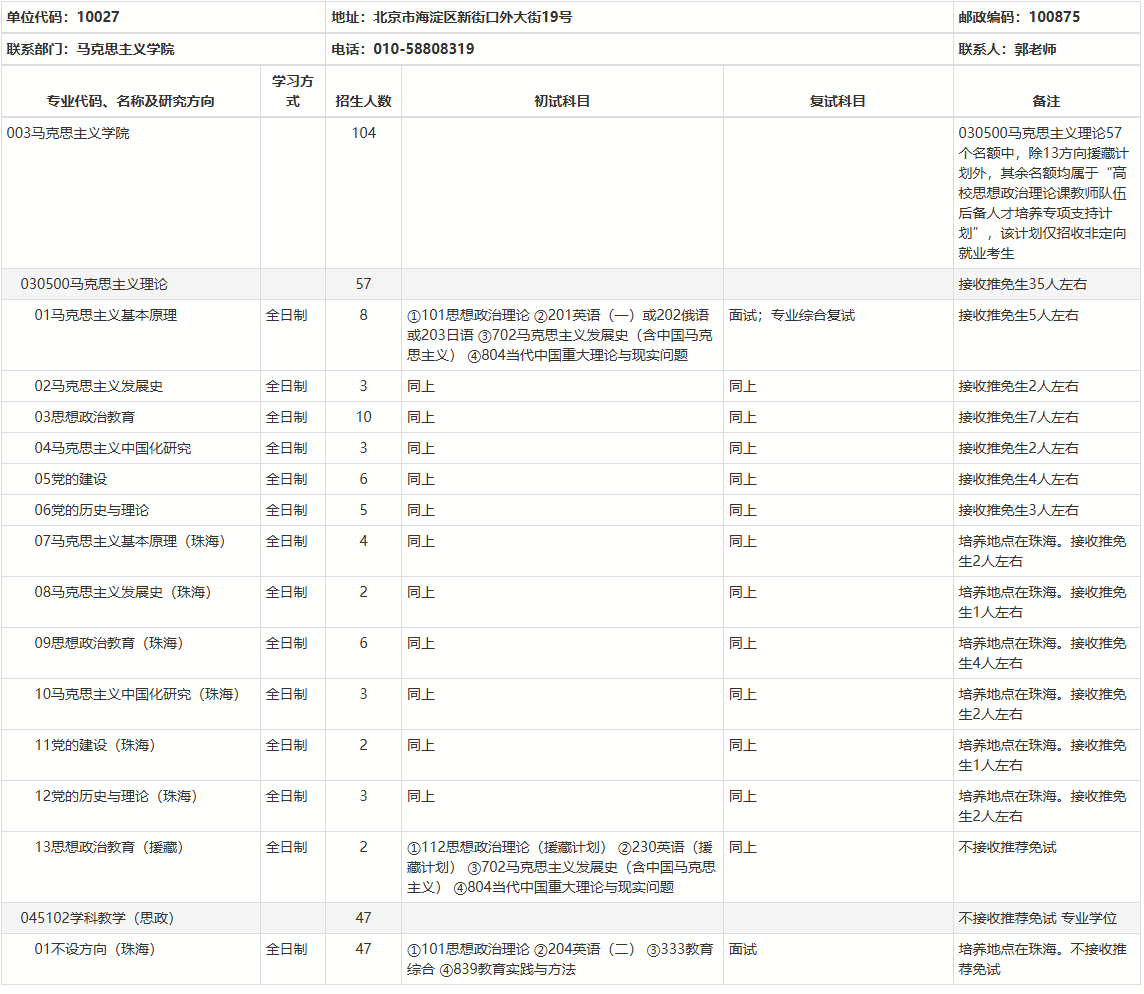This screenshot has height=994, width=1144.
Task: Click the 面试；专业综合复试 retest cell
Action: (792, 315)
